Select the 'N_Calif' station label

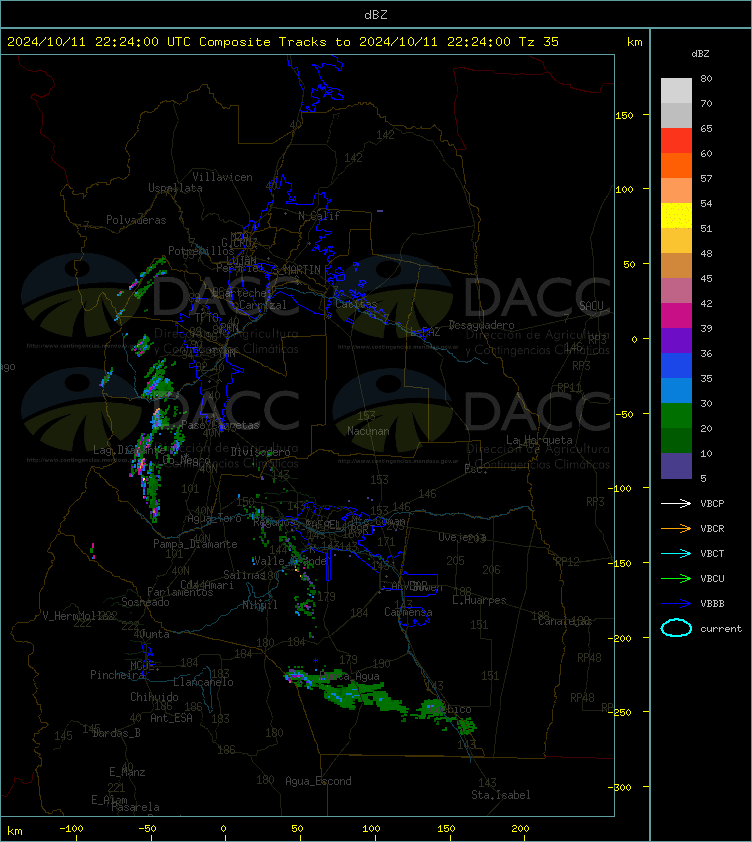coord(319,216)
